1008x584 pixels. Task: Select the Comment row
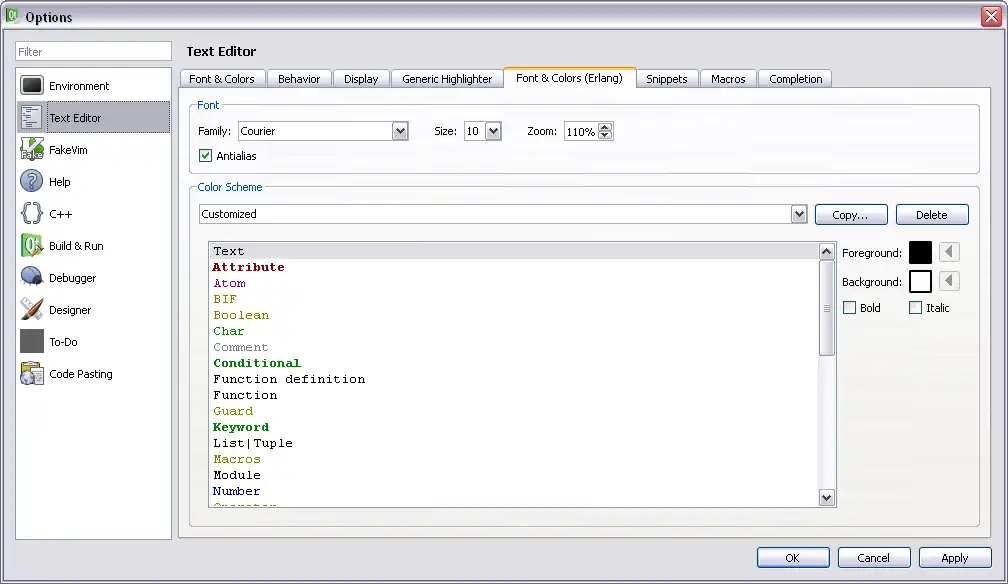[x=514, y=347]
